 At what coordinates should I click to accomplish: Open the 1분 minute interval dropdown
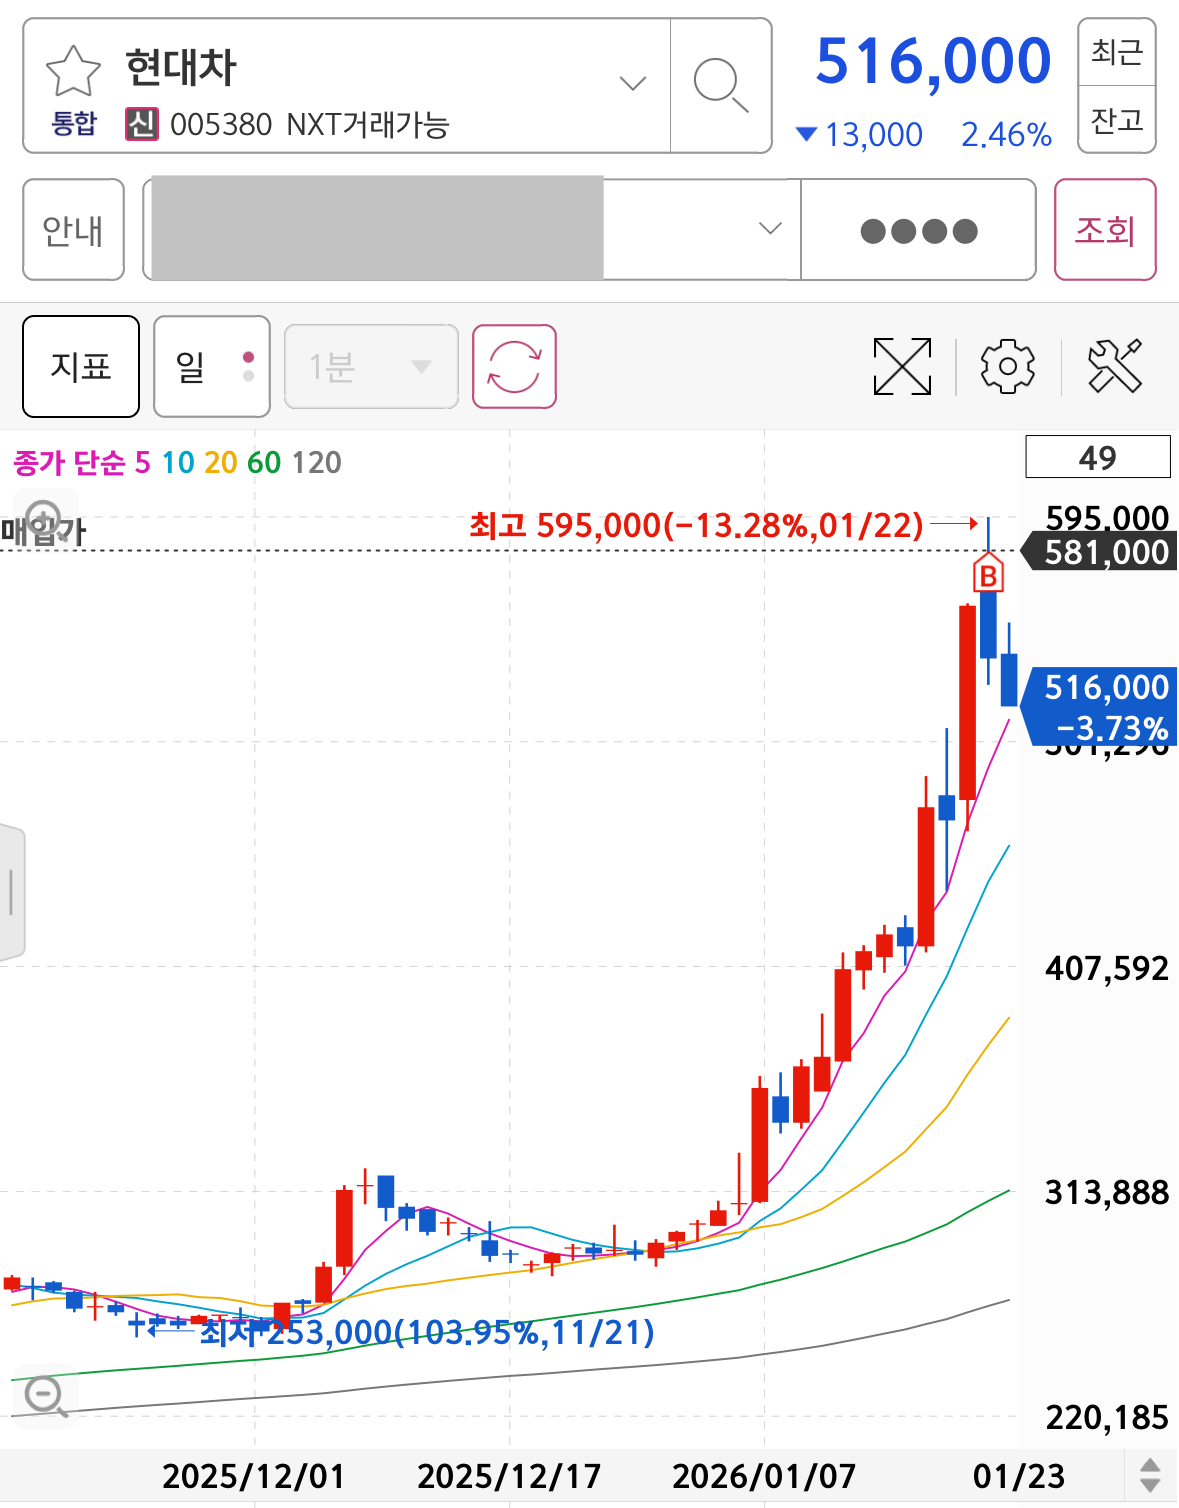tap(371, 366)
